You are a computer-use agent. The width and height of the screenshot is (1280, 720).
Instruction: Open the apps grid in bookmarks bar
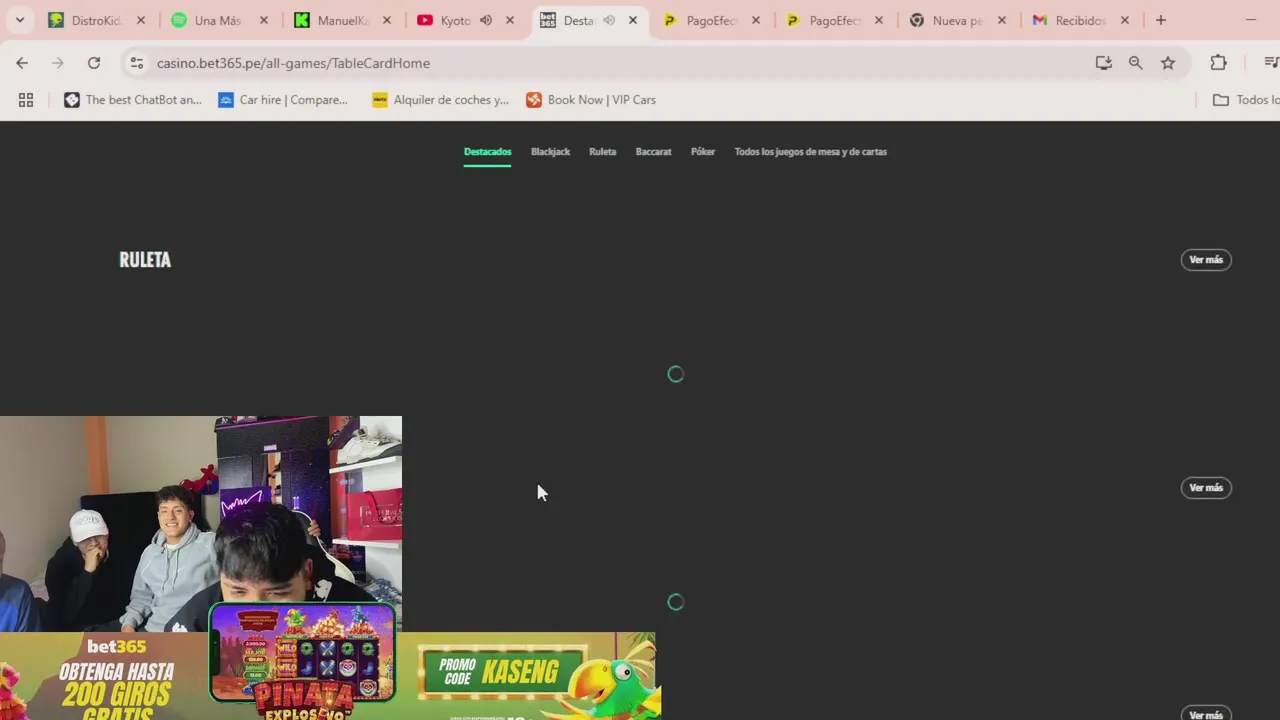(x=26, y=100)
